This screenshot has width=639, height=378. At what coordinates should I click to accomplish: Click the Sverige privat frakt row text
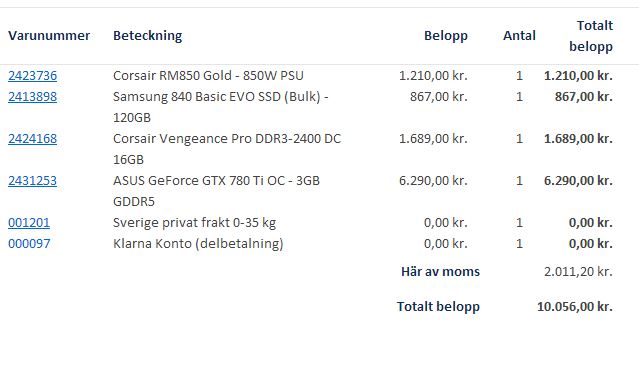coord(194,223)
